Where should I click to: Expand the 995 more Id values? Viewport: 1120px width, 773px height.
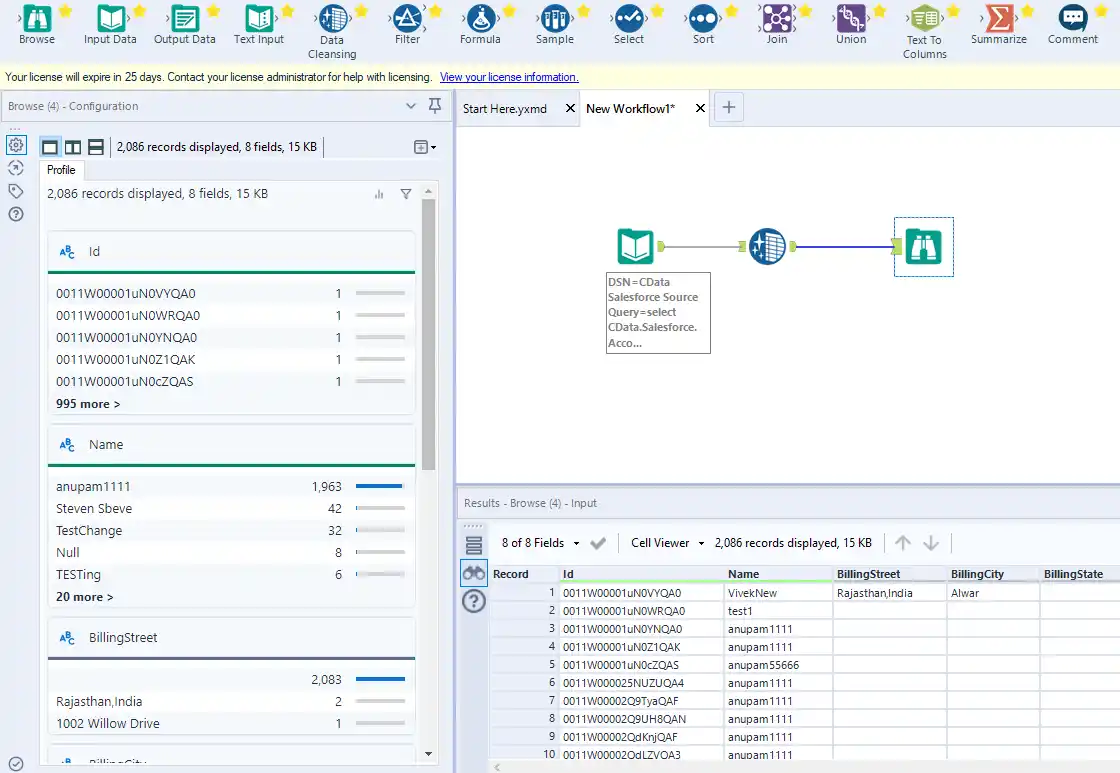point(87,404)
